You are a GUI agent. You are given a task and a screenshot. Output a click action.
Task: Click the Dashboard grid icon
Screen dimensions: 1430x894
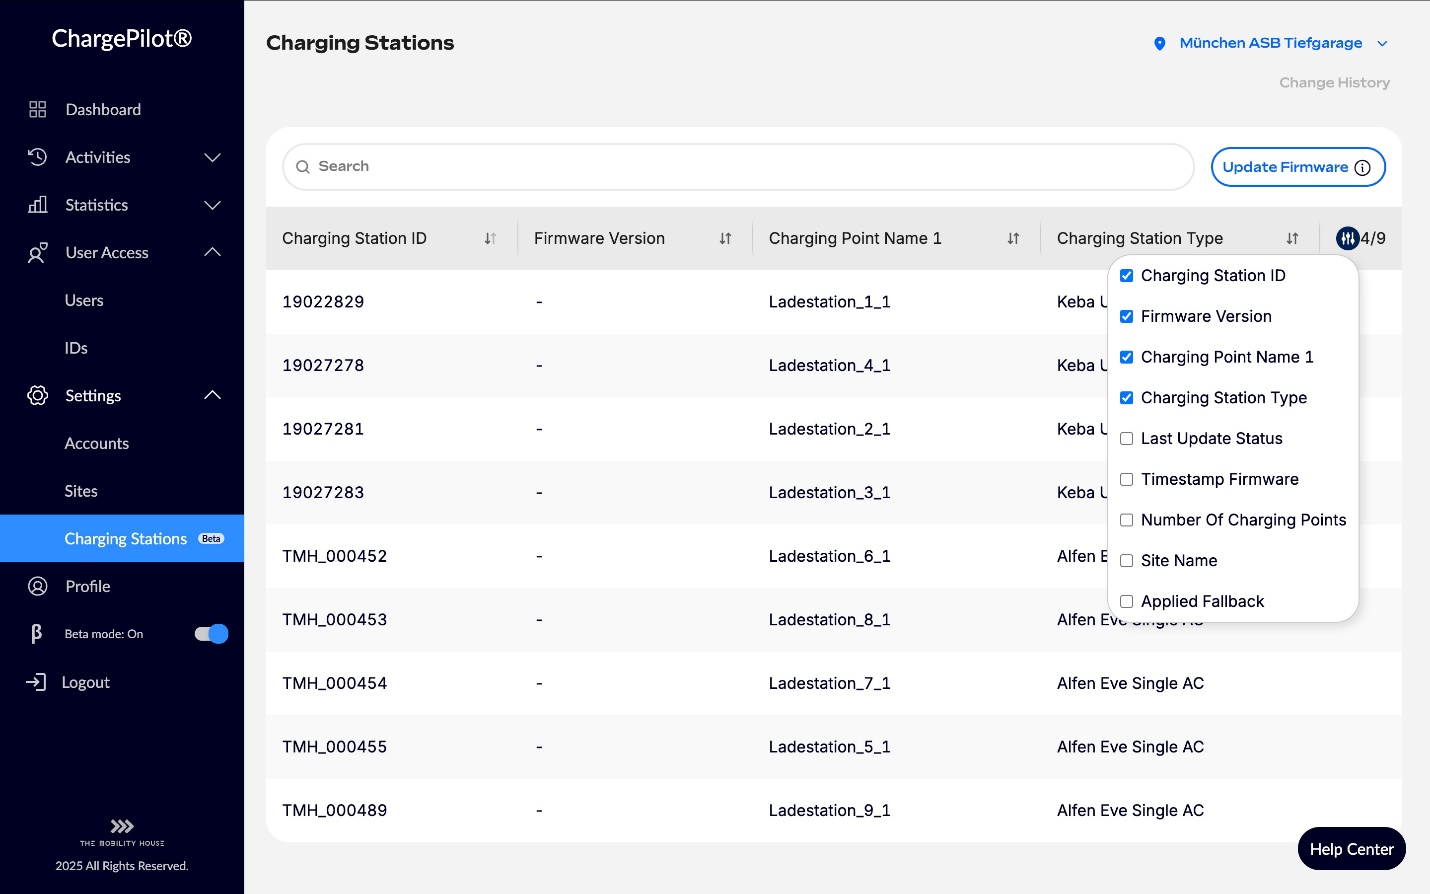pyautogui.click(x=38, y=109)
